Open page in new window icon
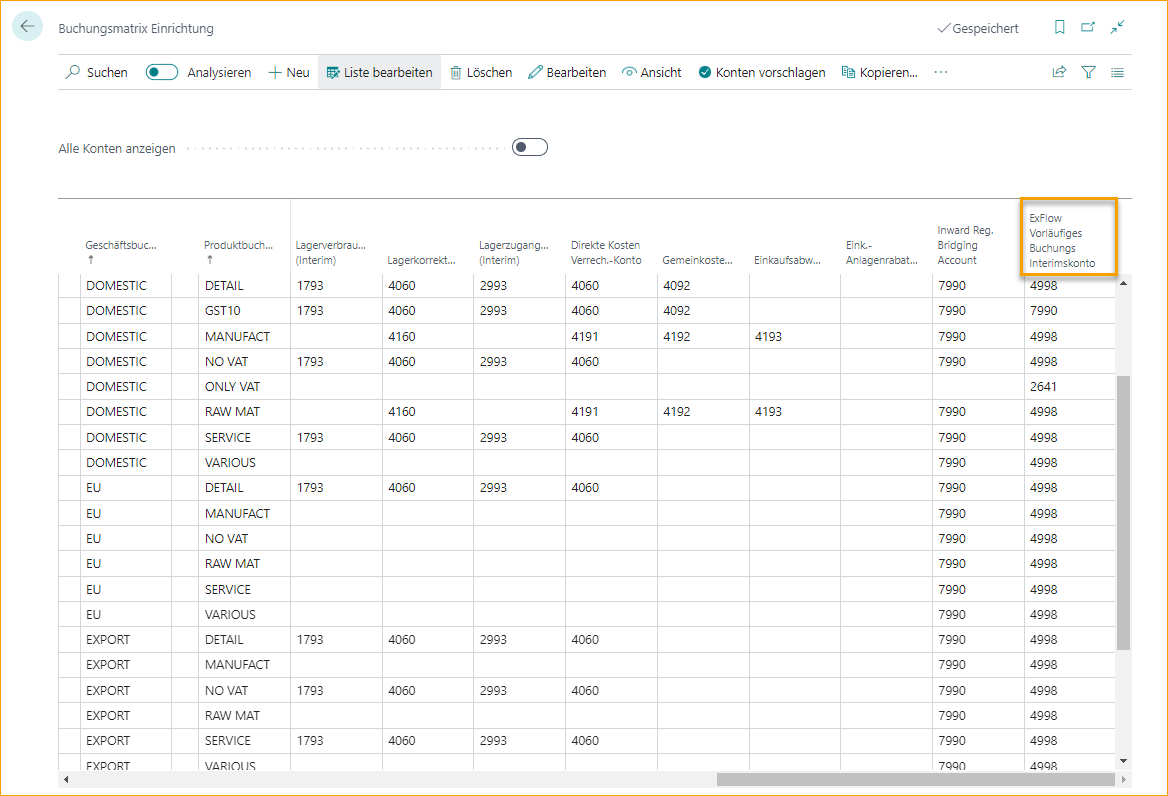This screenshot has width=1168, height=796. (x=1088, y=28)
